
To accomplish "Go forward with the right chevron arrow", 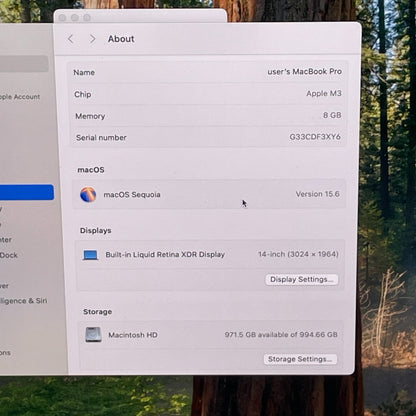I will 92,39.
